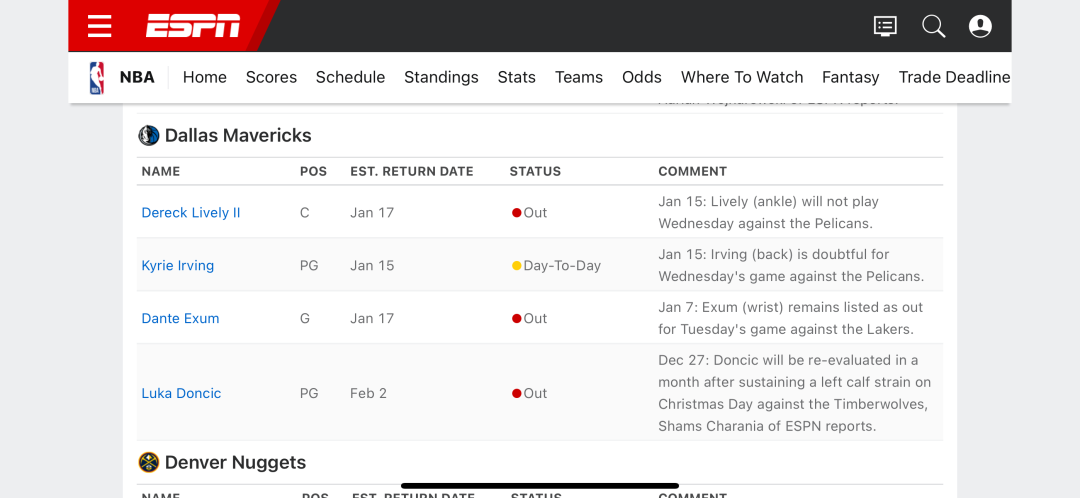
Task: Open the search magnifier icon
Action: [x=933, y=26]
